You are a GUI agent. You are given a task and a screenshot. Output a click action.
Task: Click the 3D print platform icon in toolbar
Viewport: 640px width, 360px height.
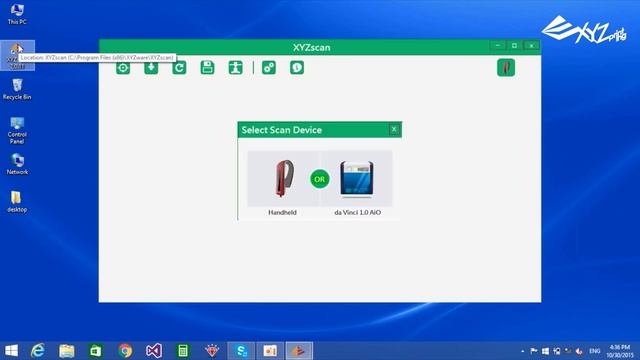pos(236,67)
